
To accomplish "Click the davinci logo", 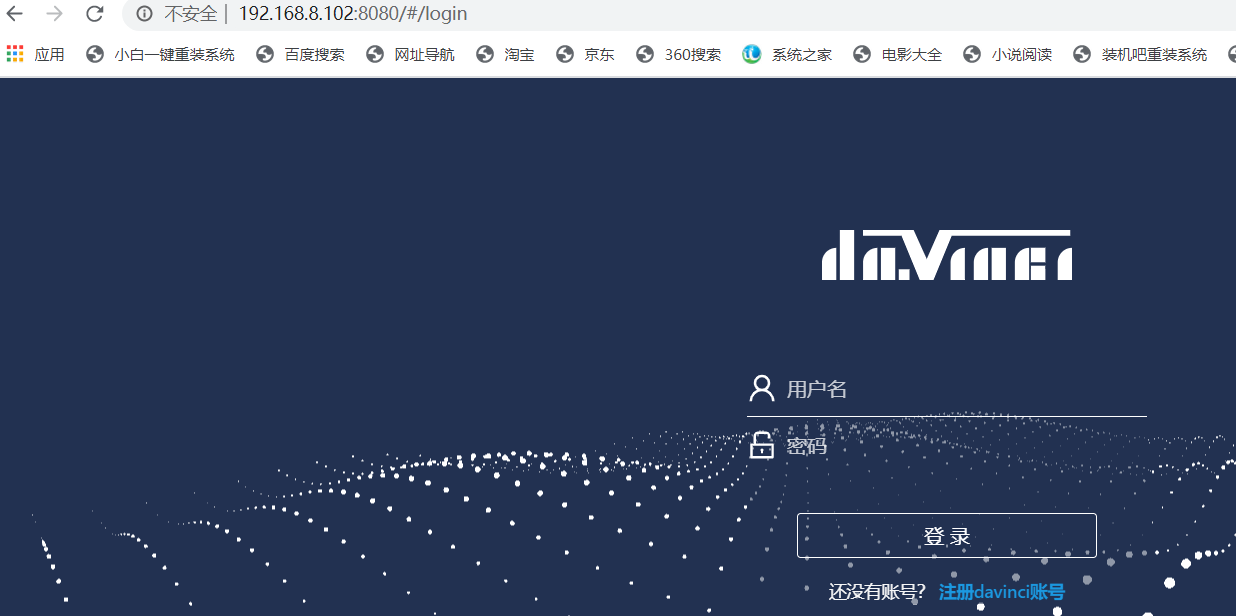I will tap(947, 255).
